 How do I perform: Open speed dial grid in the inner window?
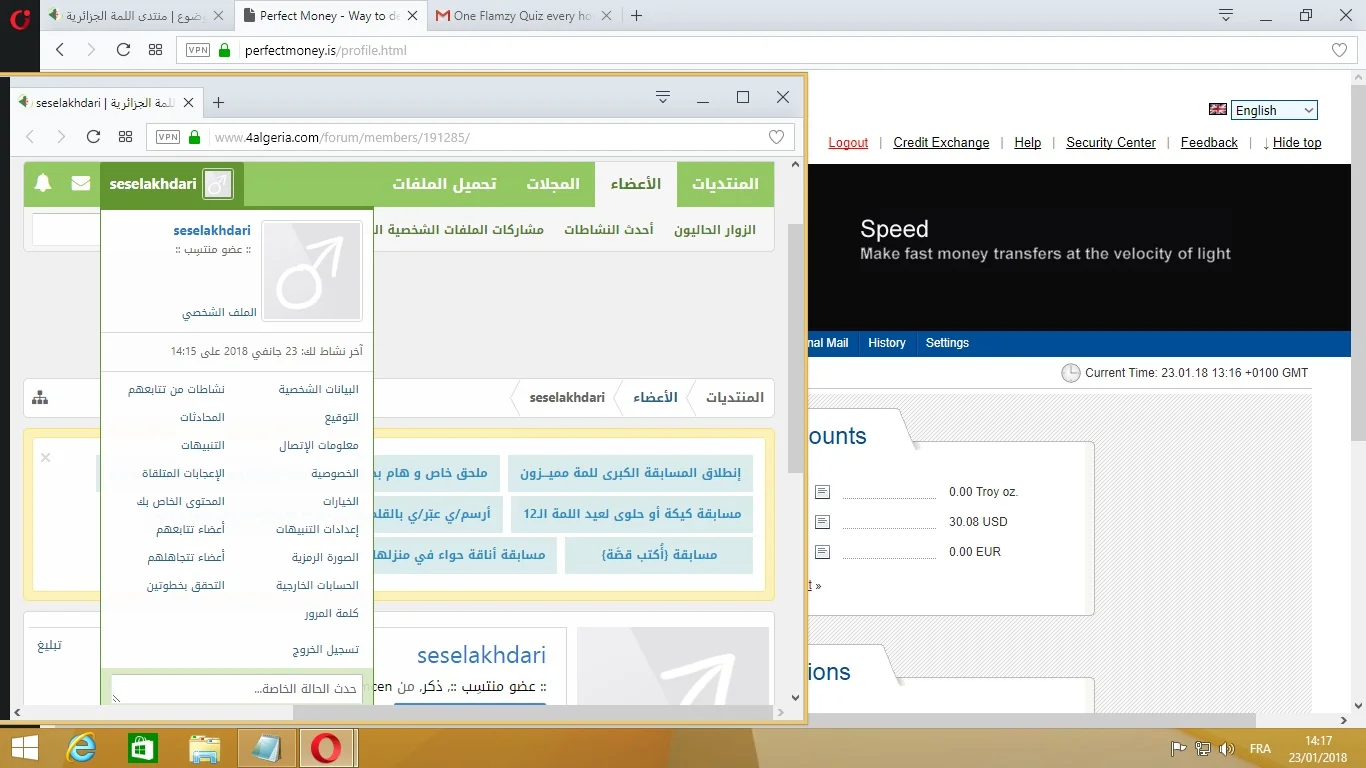[125, 137]
